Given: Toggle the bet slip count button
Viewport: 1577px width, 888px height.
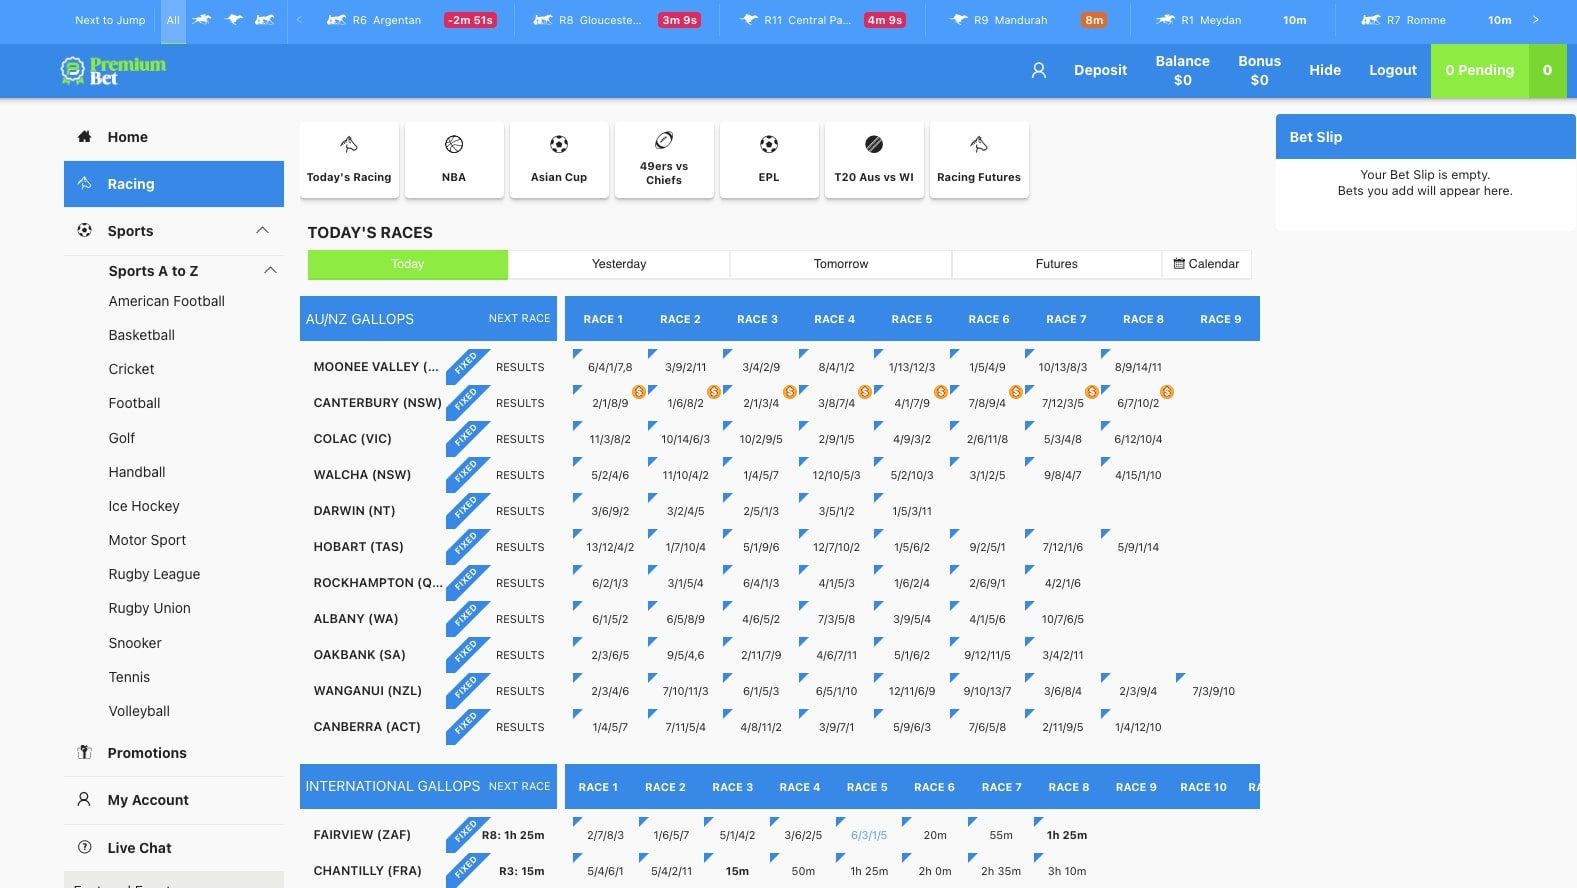Looking at the screenshot, I should [1547, 70].
